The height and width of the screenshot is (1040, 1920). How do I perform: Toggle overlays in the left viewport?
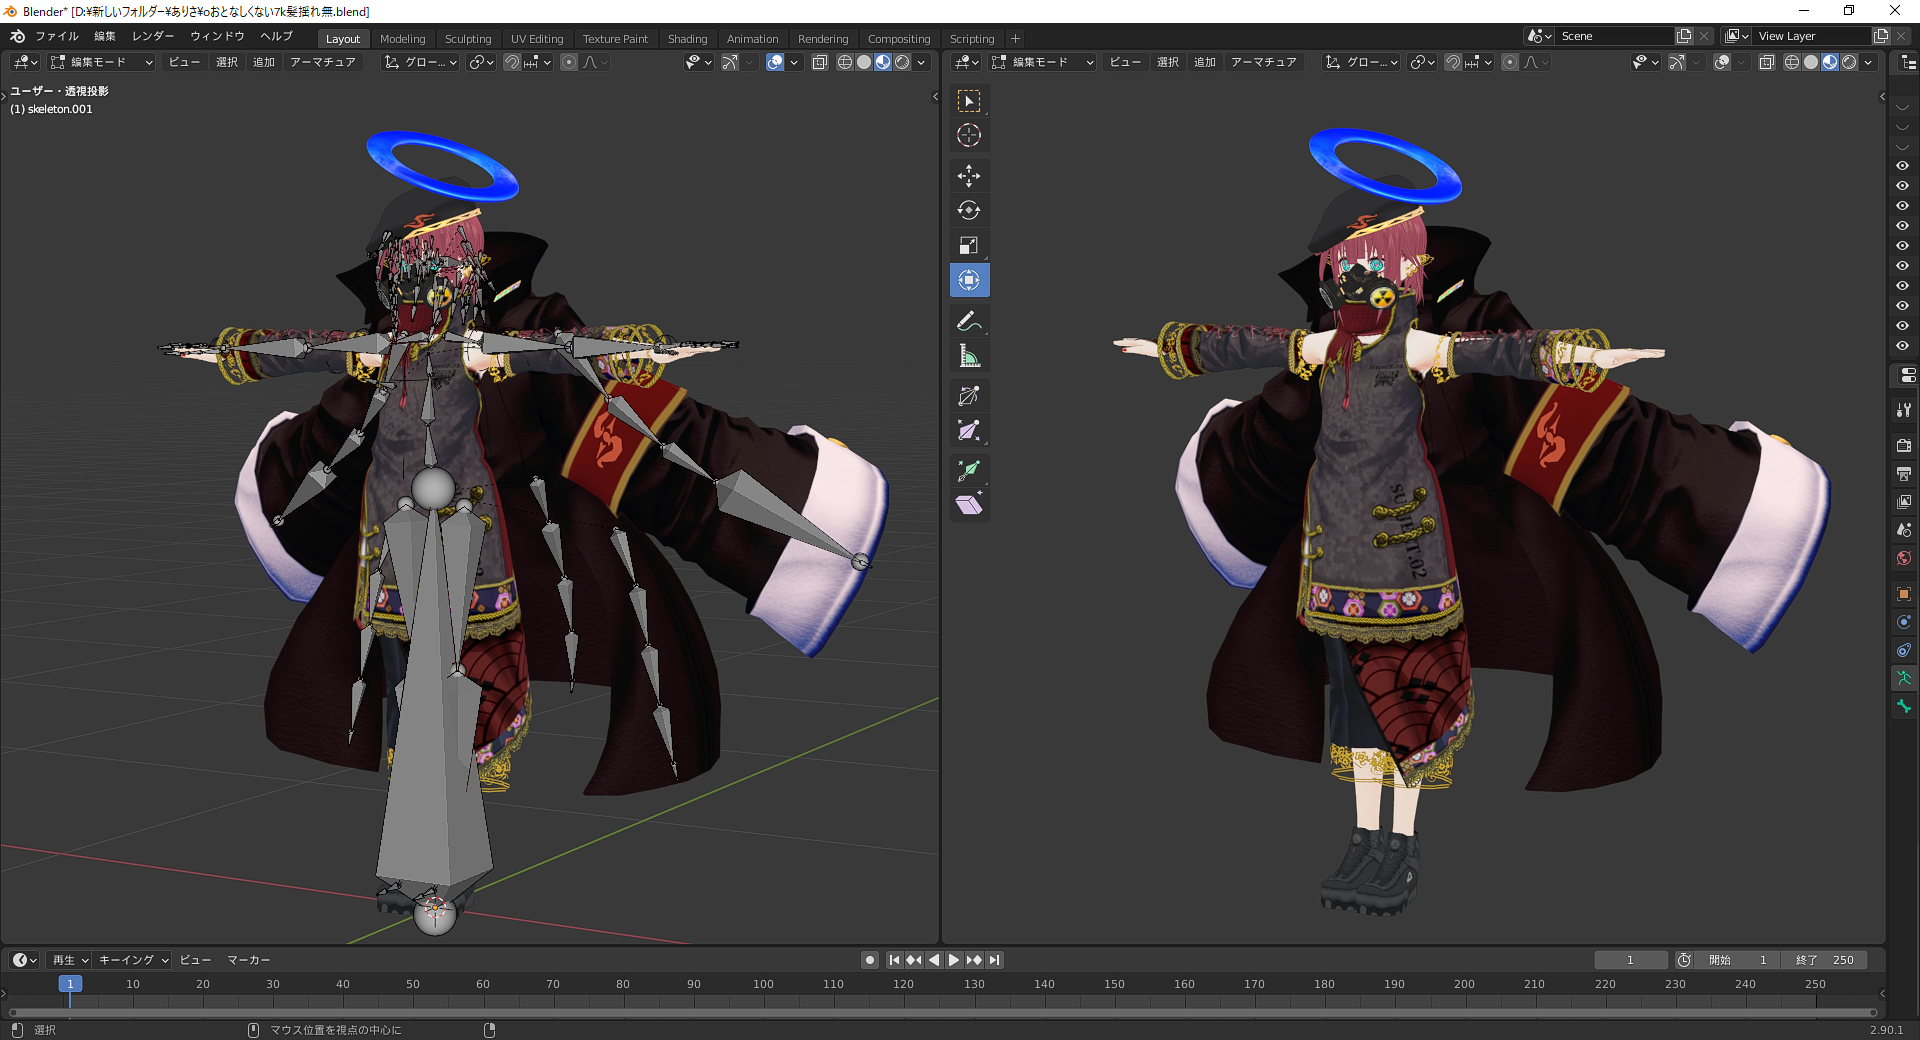click(x=775, y=62)
